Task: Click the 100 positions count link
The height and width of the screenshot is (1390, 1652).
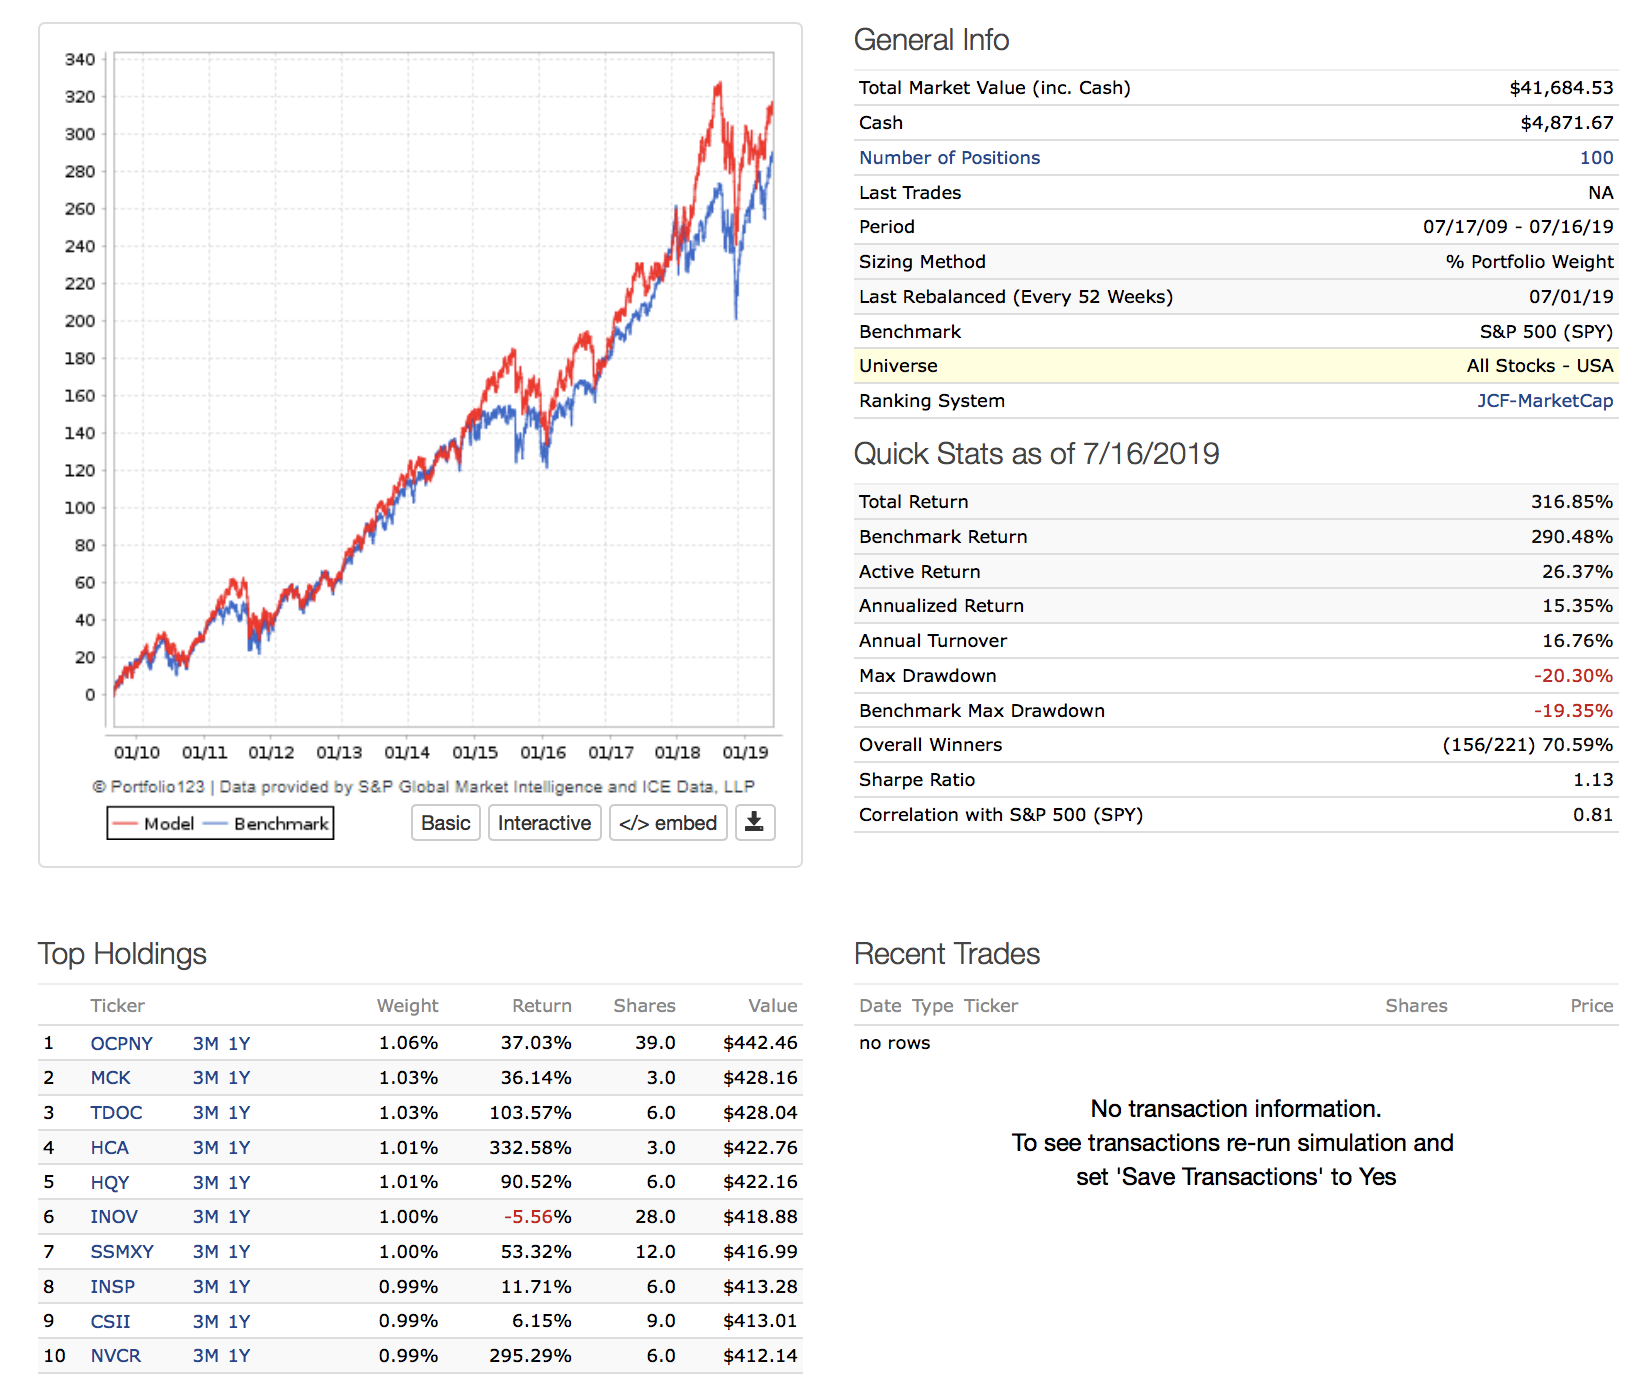Action: click(x=1596, y=158)
